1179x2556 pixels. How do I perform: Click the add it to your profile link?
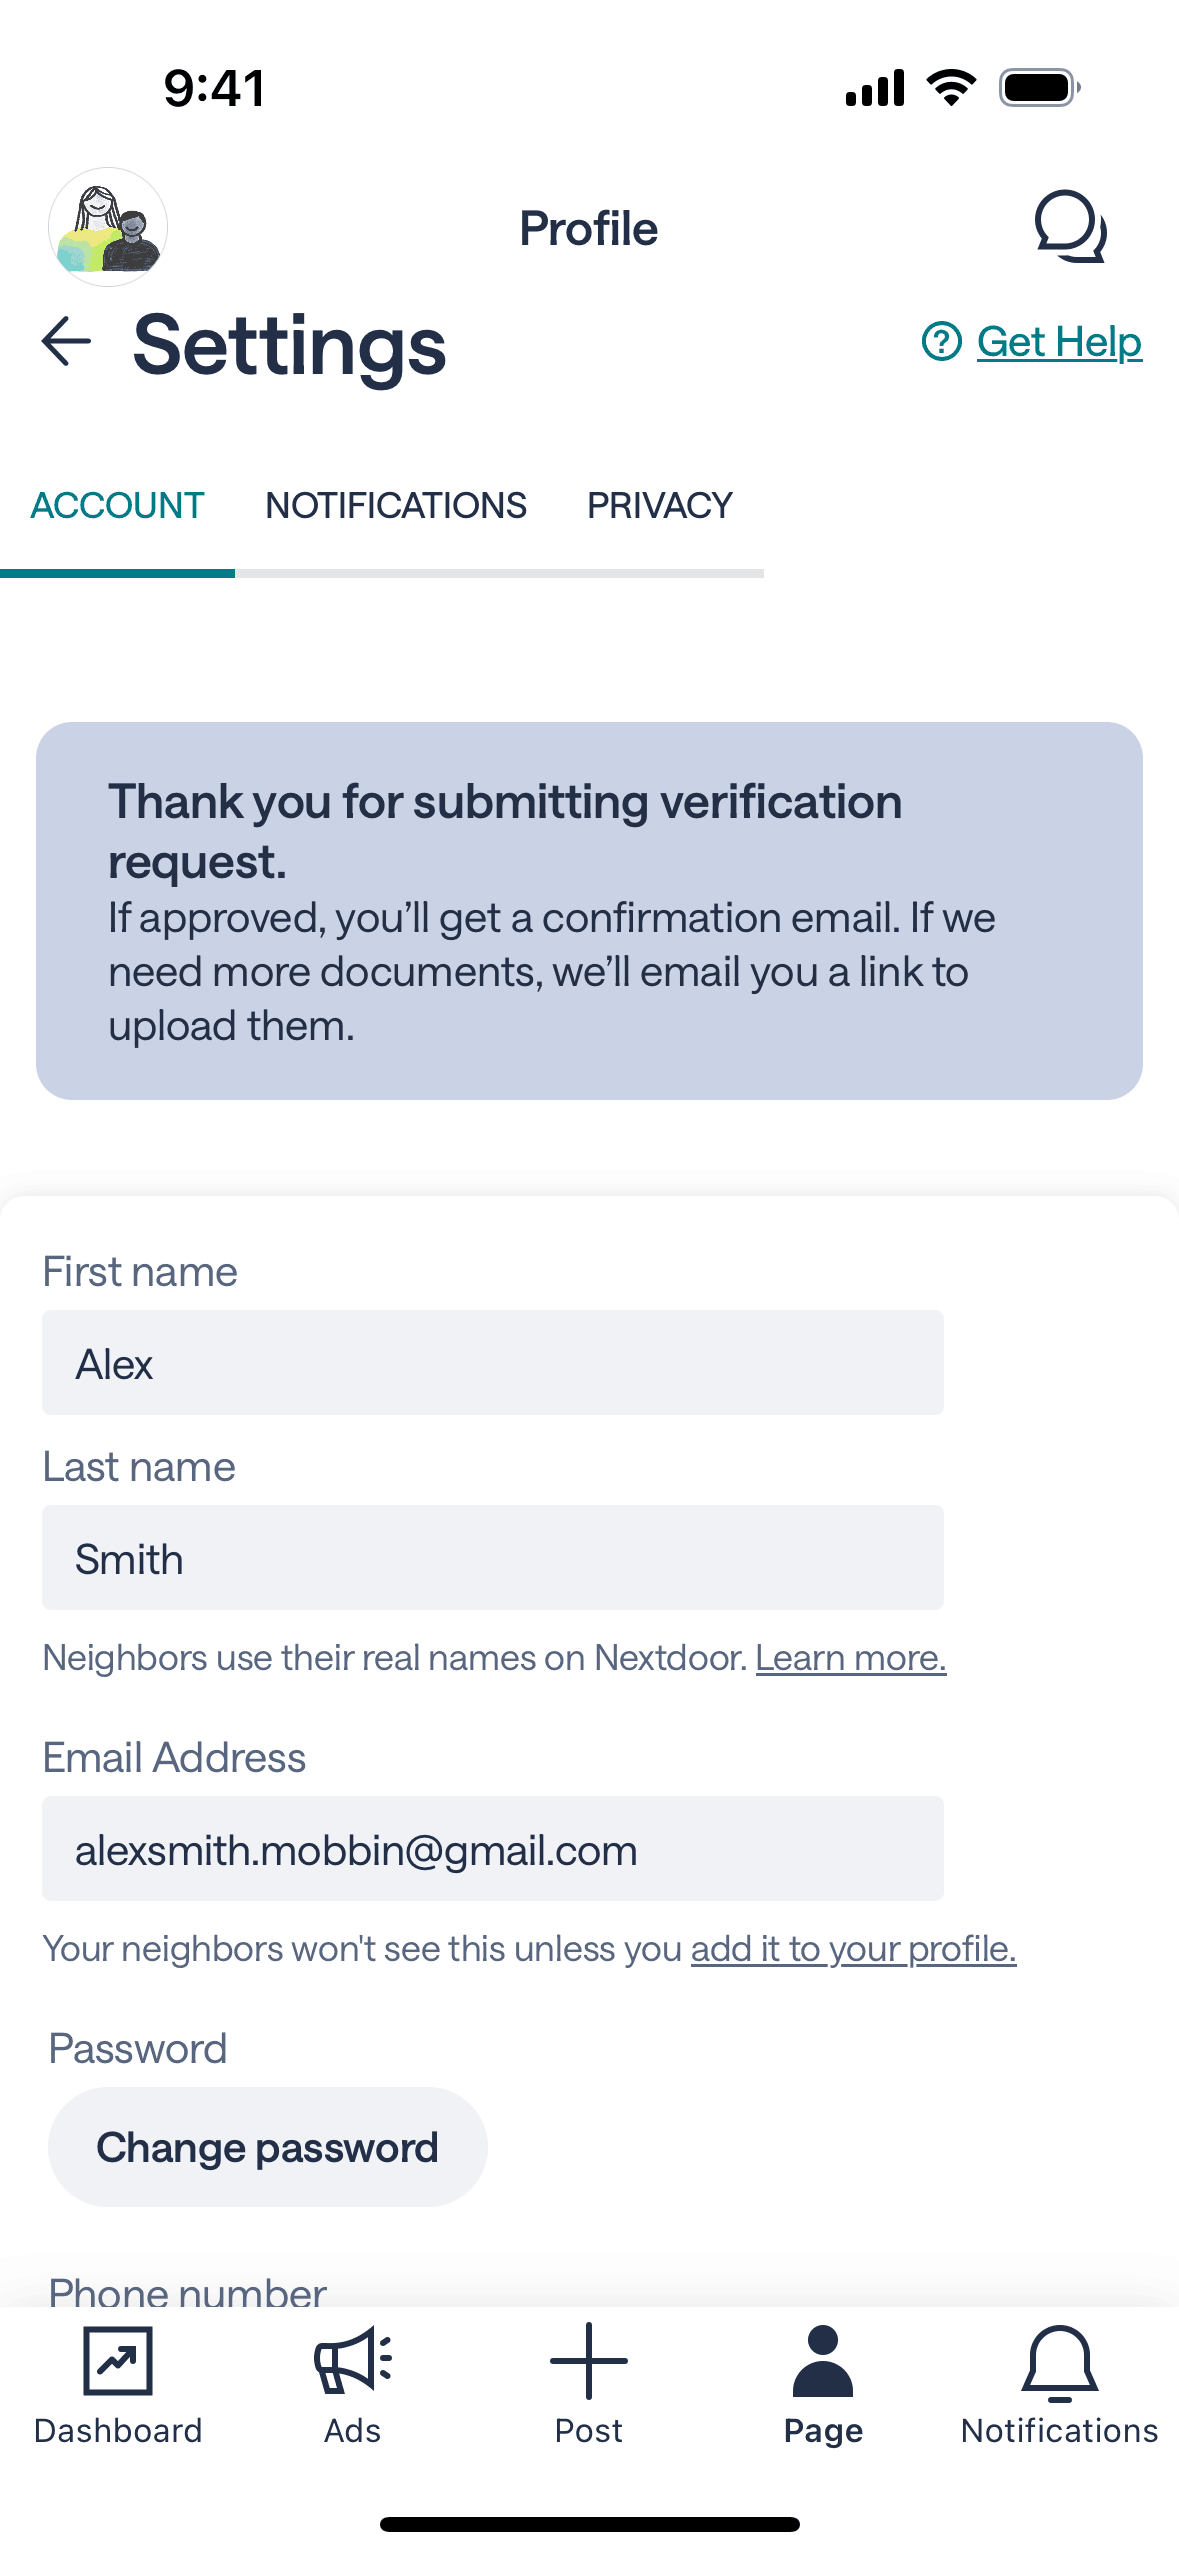pyautogui.click(x=853, y=1949)
